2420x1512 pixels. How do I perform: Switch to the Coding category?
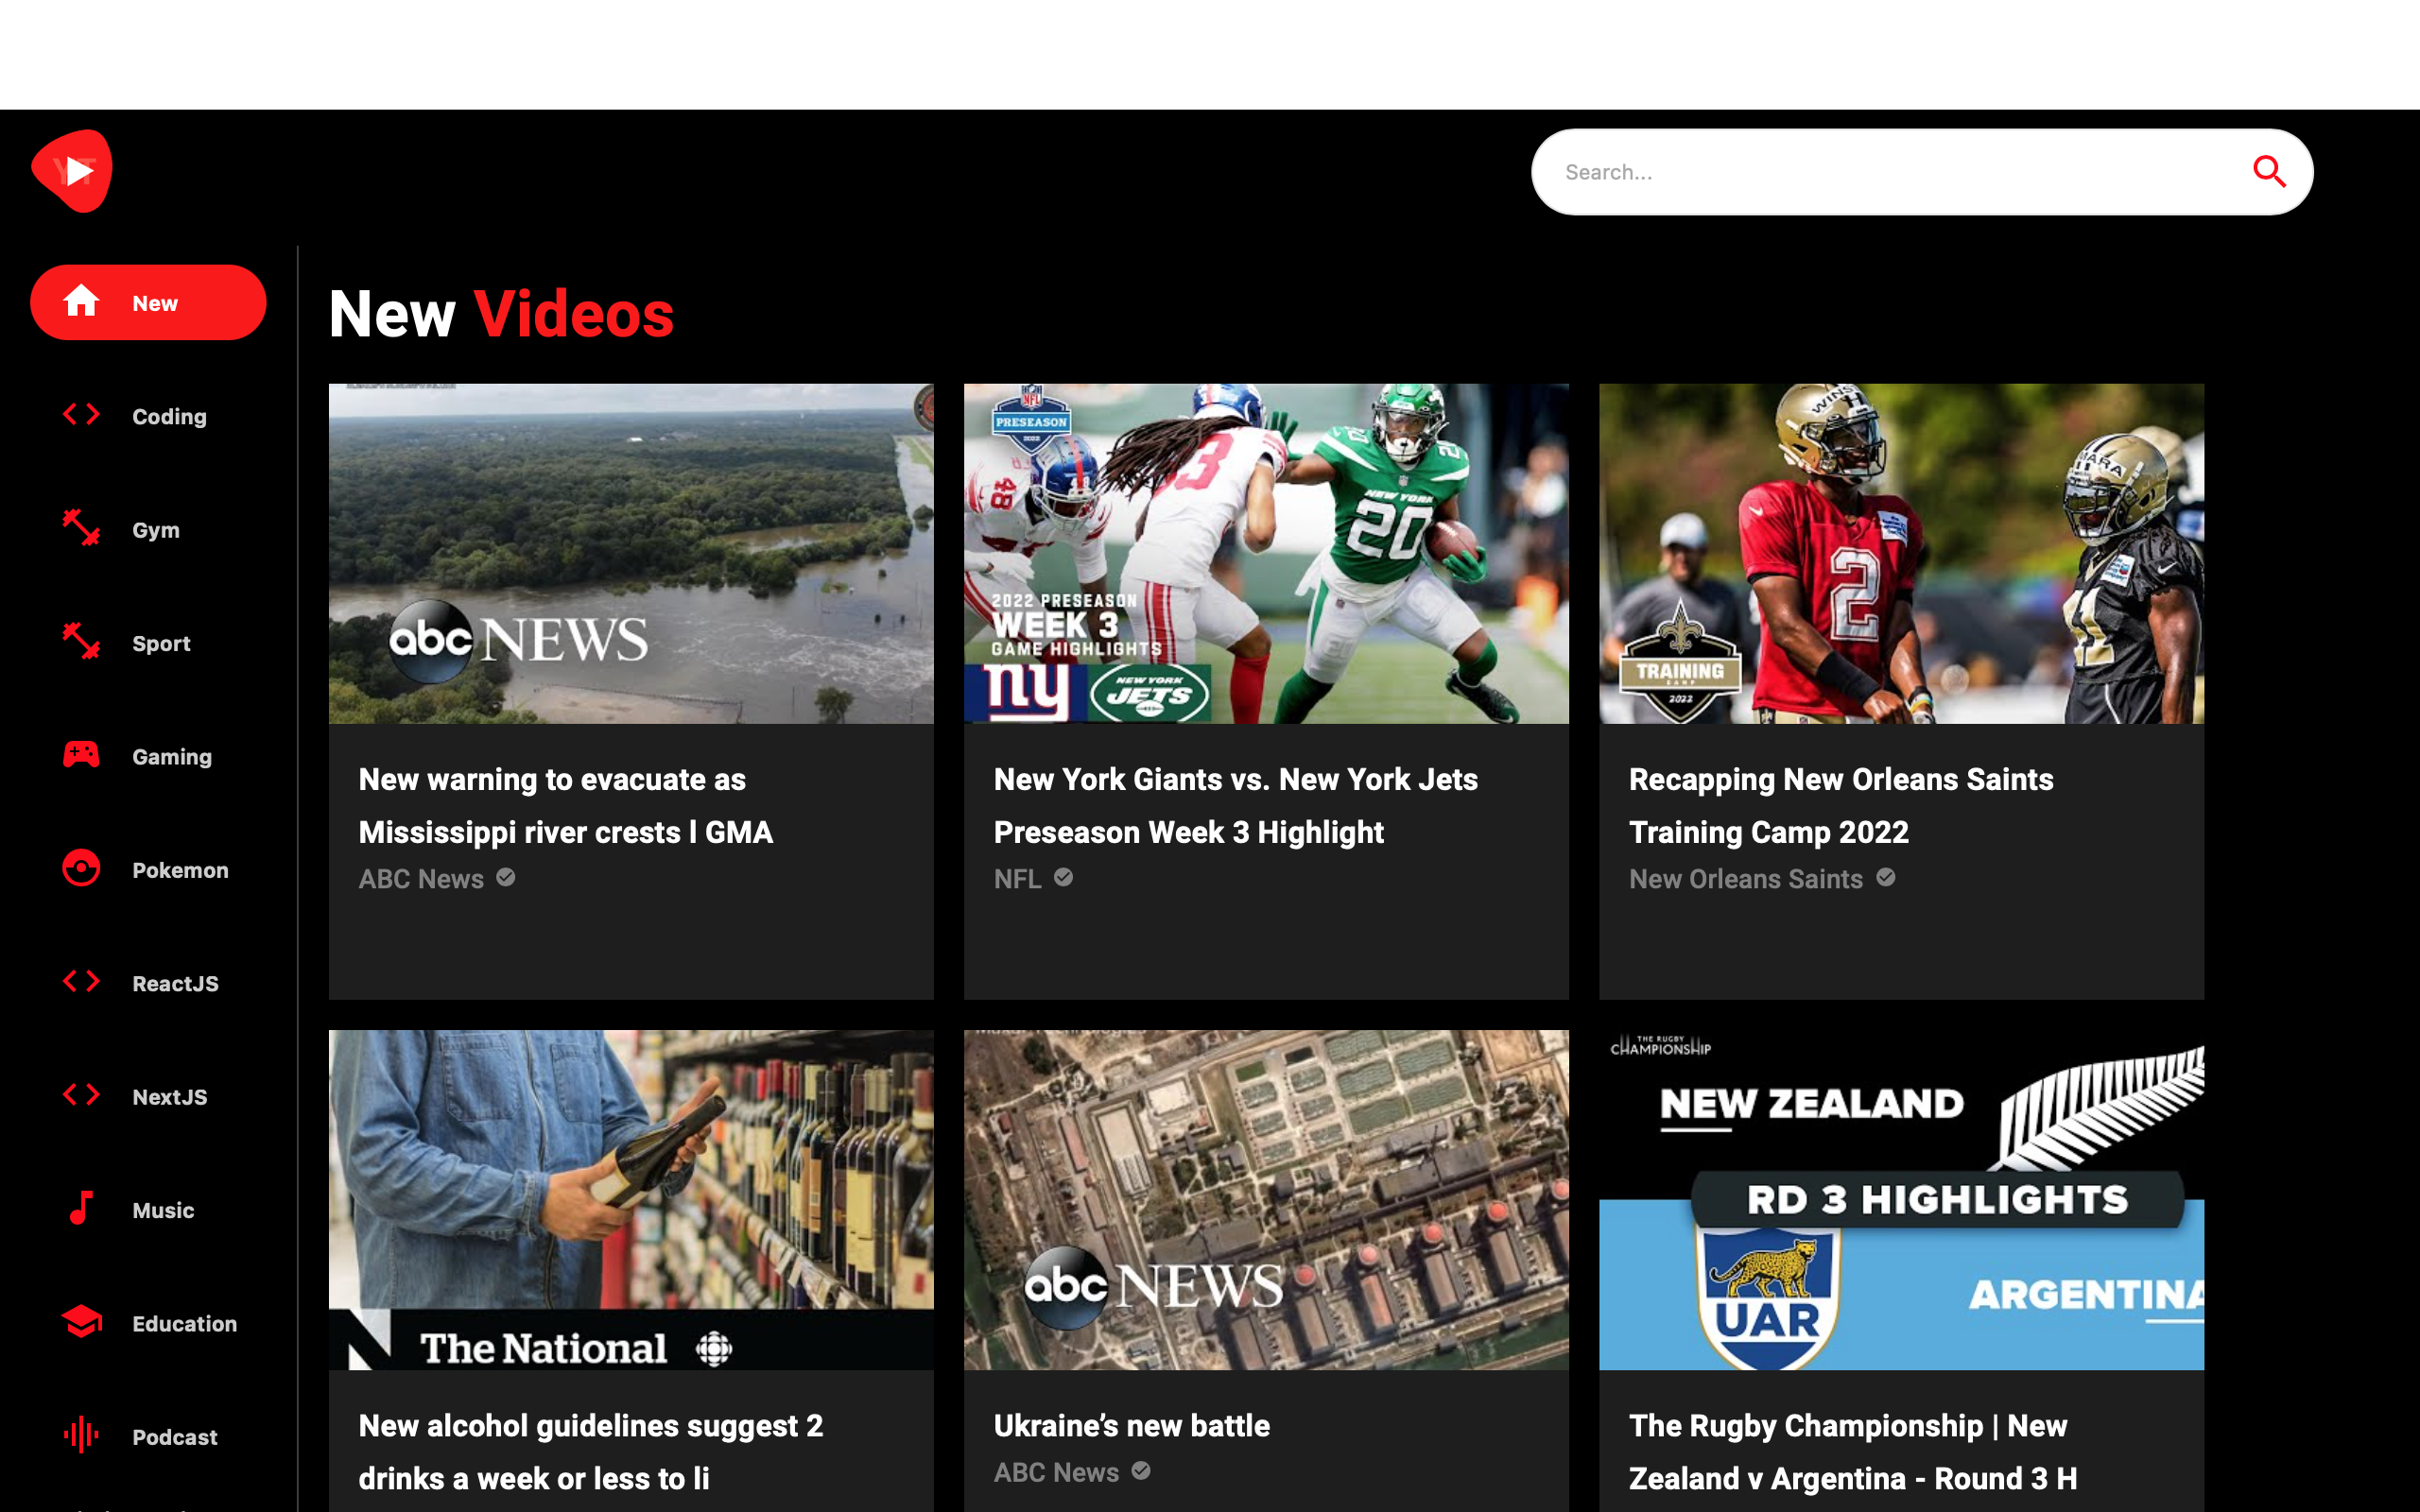(148, 416)
